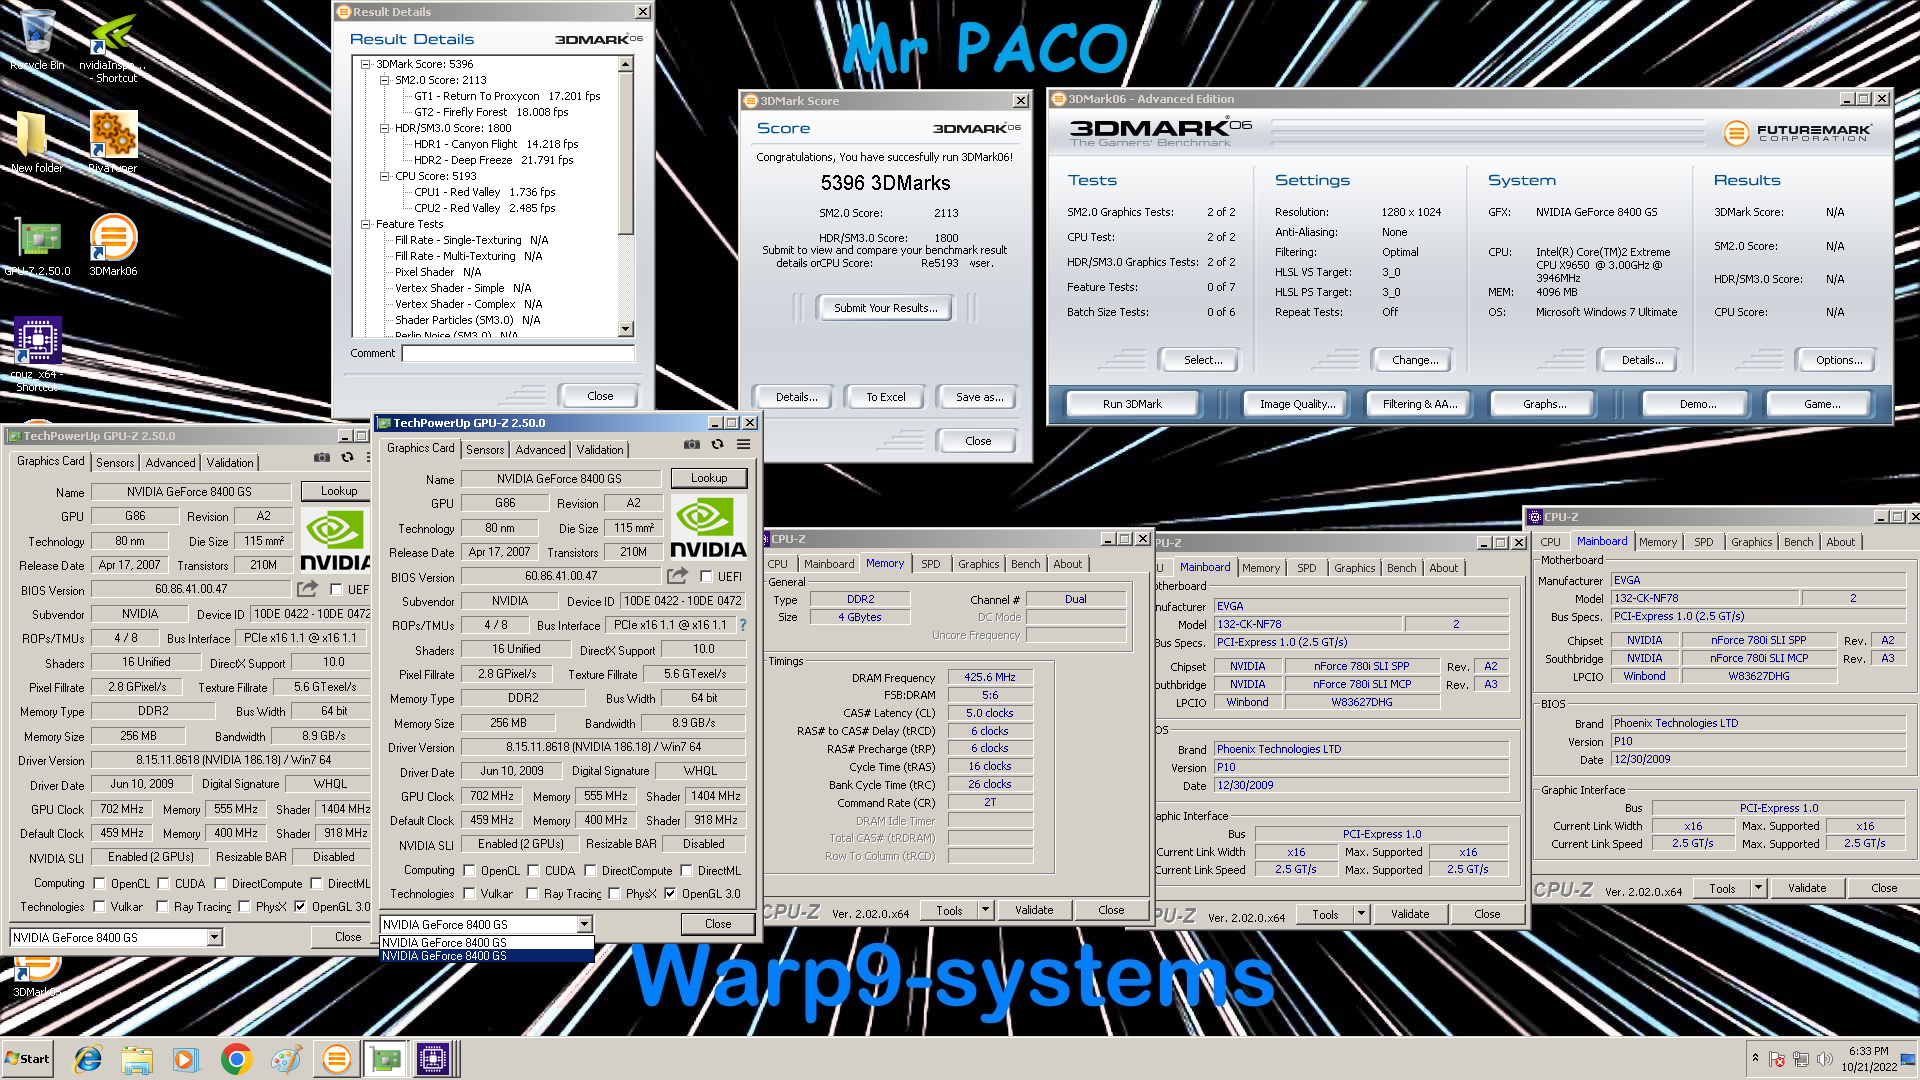
Task: Click refresh icon in back GPU-Z window
Action: (347, 457)
